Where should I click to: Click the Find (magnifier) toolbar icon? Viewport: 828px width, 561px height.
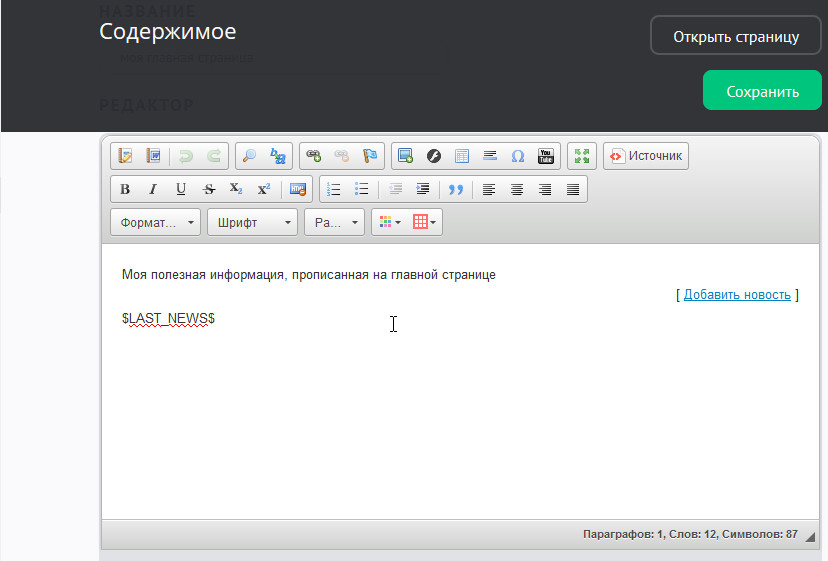click(x=250, y=156)
